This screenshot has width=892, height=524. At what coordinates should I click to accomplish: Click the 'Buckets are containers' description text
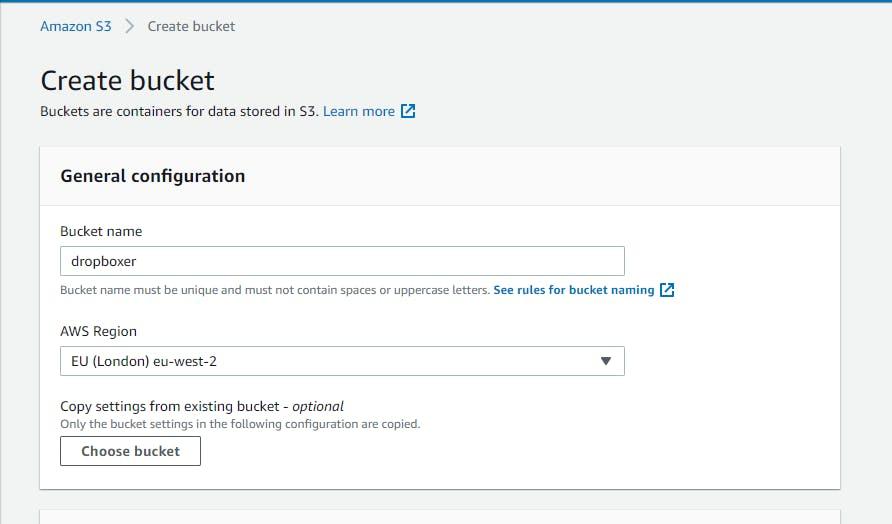click(179, 111)
